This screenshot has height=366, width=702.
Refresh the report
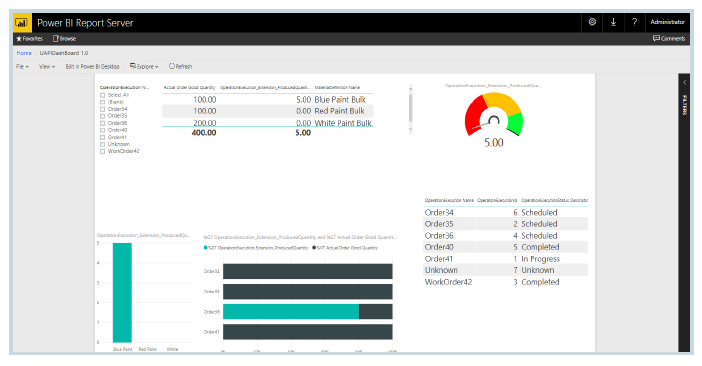180,66
